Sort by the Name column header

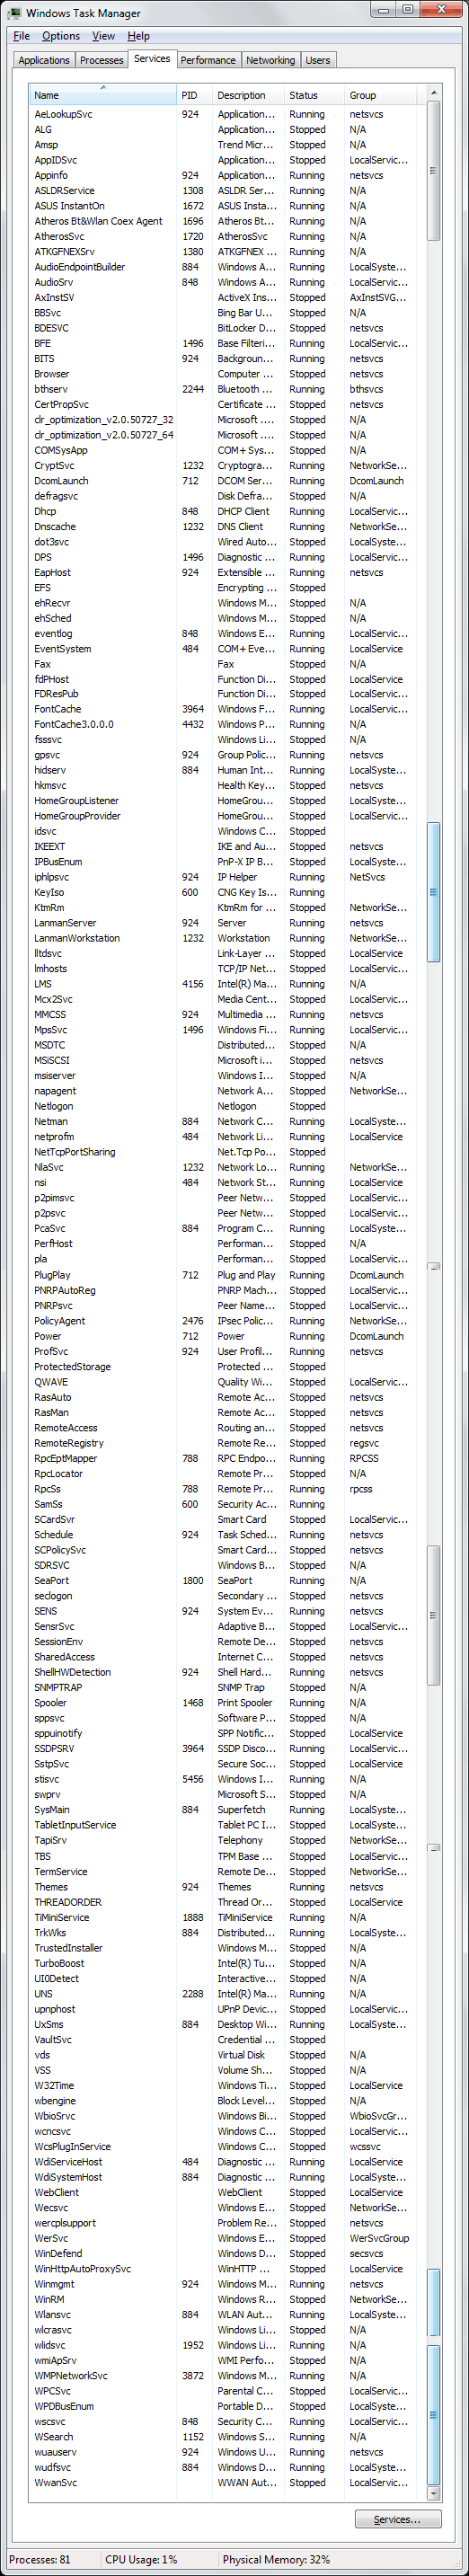click(103, 95)
